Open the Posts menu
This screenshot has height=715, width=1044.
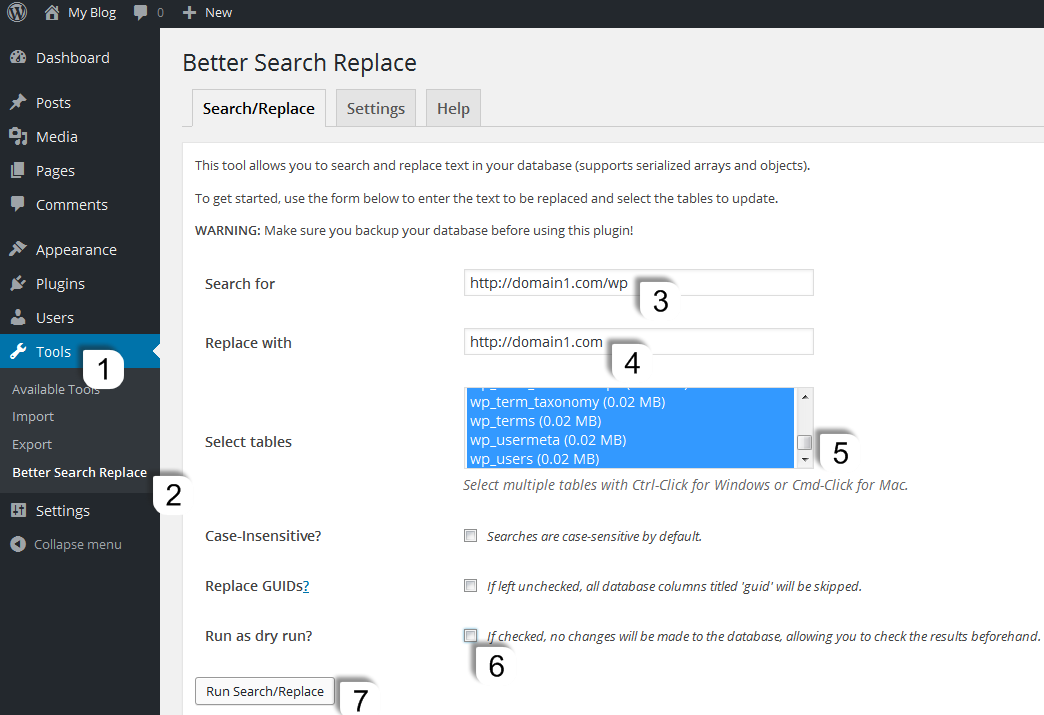(x=53, y=103)
